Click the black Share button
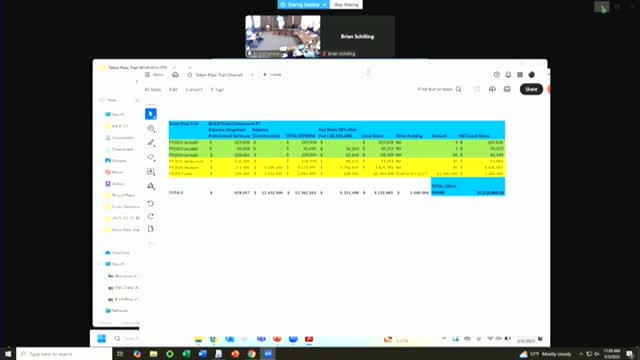This screenshot has height=360, width=640. 531,89
